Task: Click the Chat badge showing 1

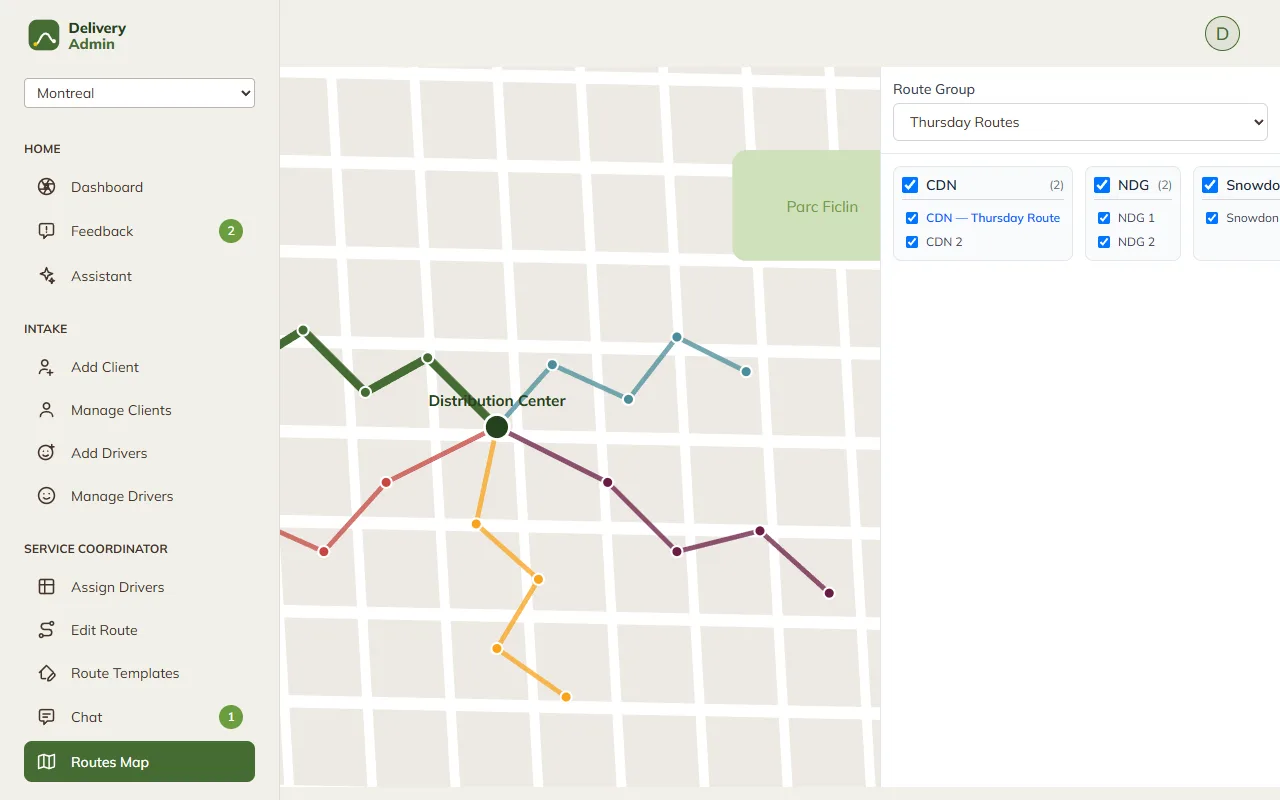Action: 231,717
